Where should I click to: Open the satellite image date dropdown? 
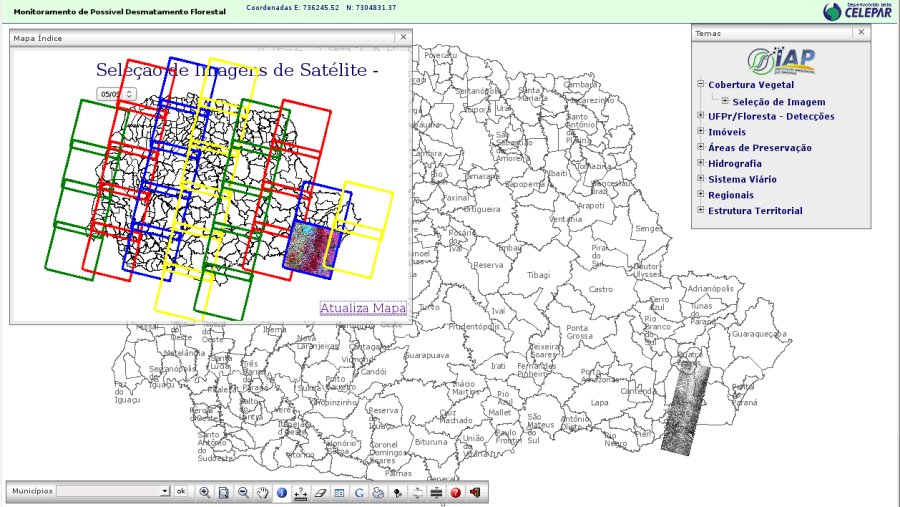click(x=116, y=93)
